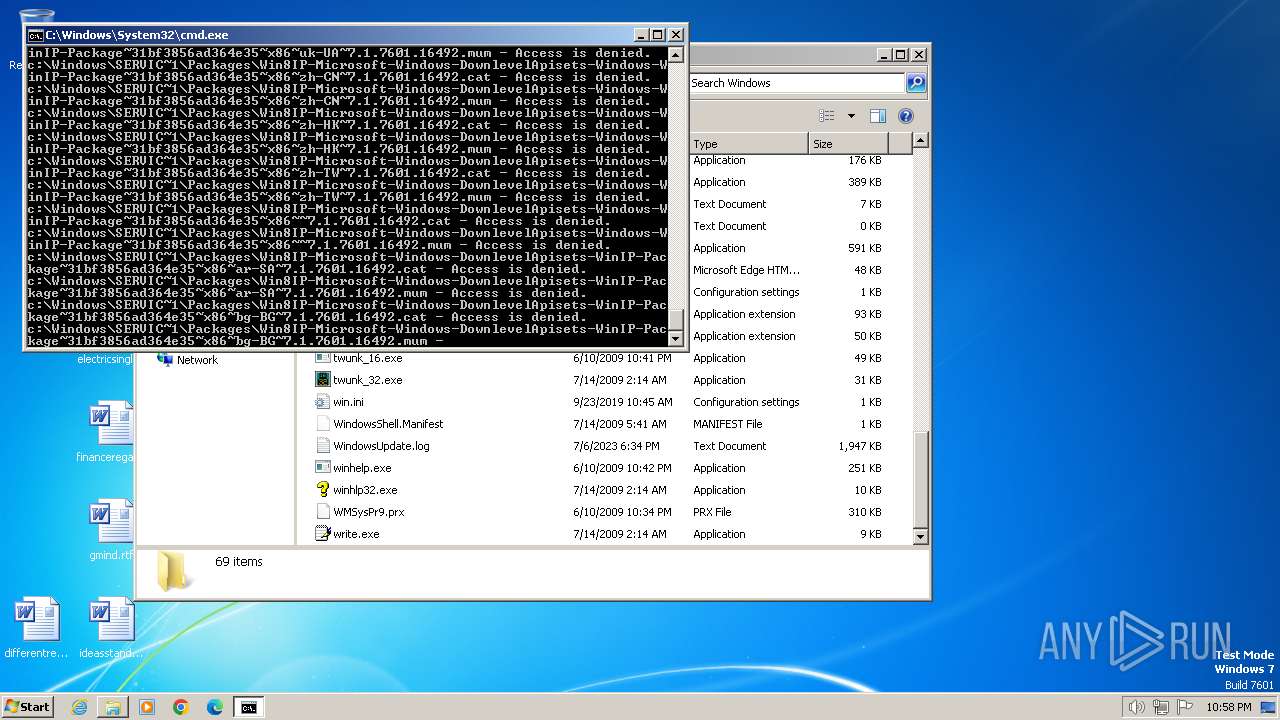Open the network tray icon

point(1160,707)
